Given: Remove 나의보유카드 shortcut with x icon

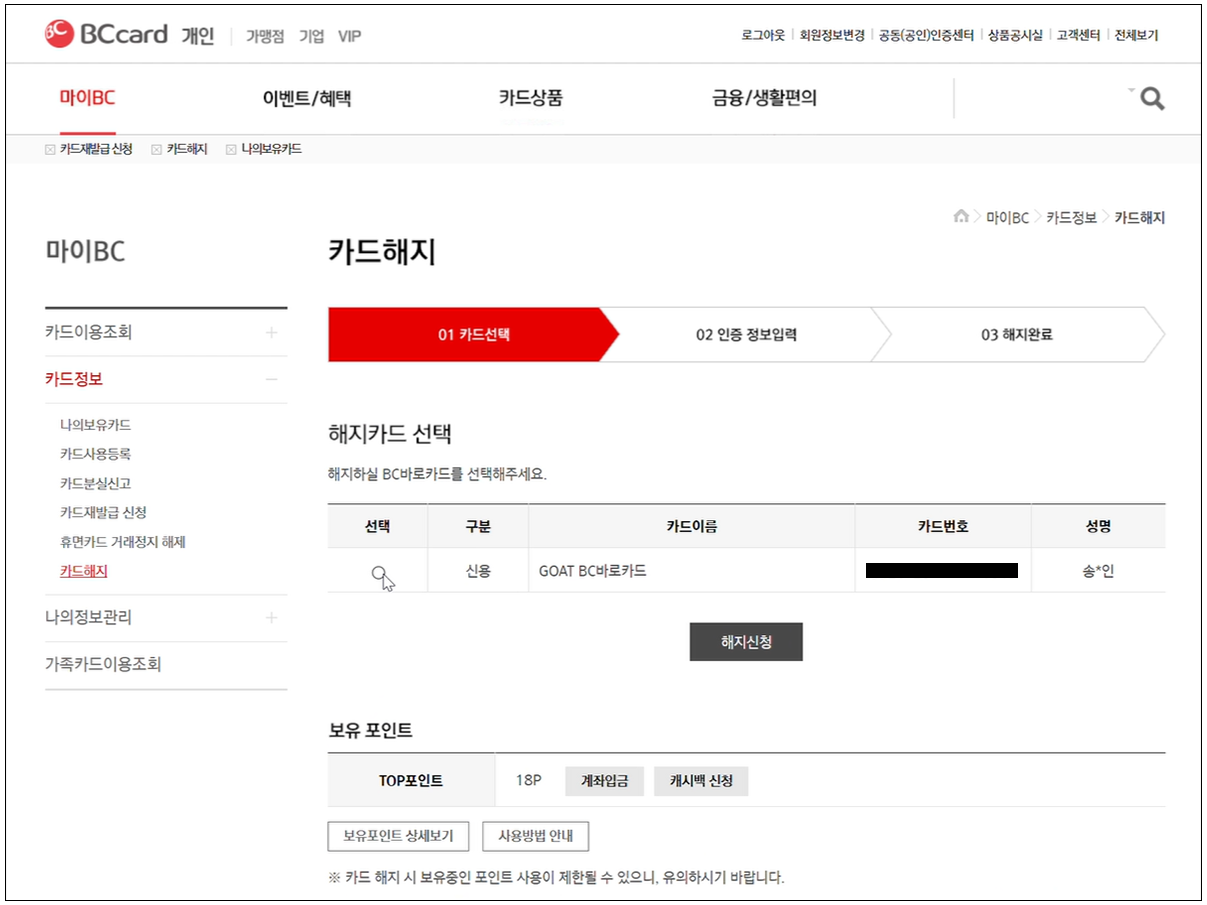Looking at the screenshot, I should (231, 150).
